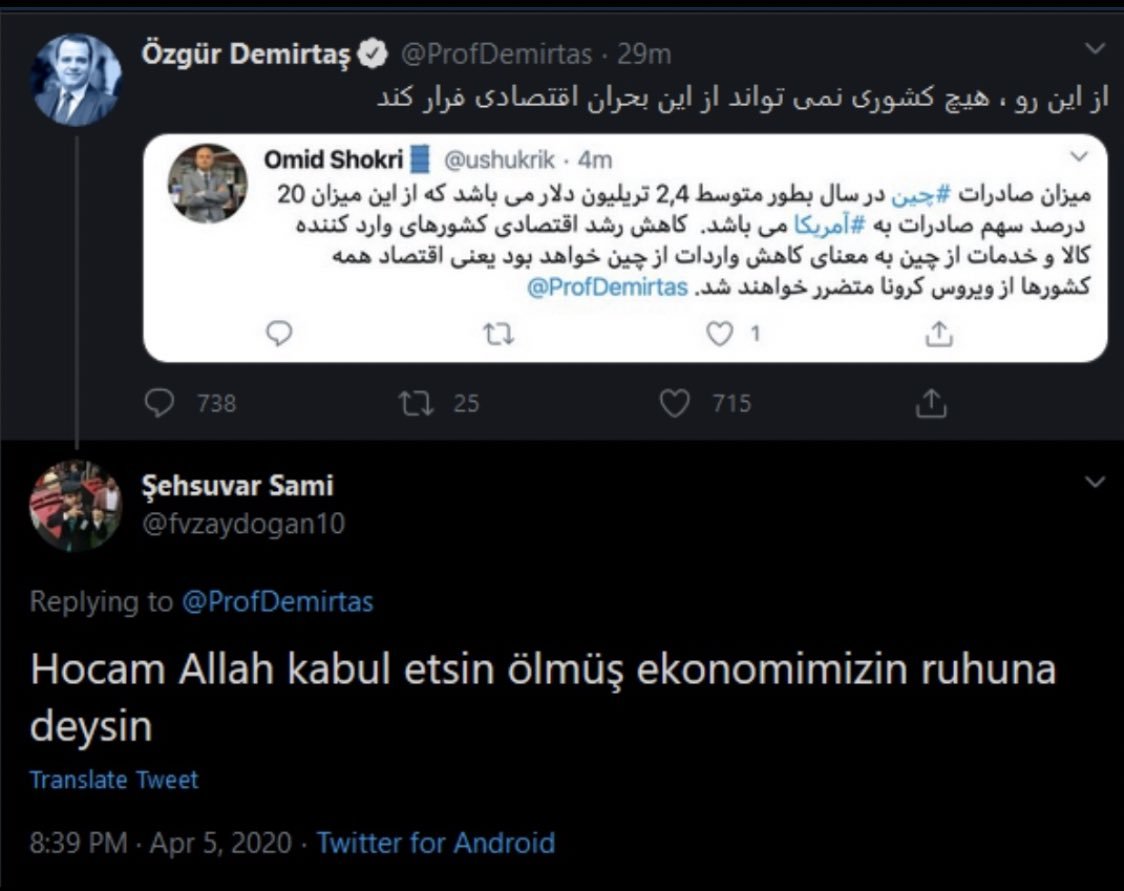The image size is (1124, 891).
Task: Open Omid Shokri's profile avatar
Action: (x=207, y=183)
